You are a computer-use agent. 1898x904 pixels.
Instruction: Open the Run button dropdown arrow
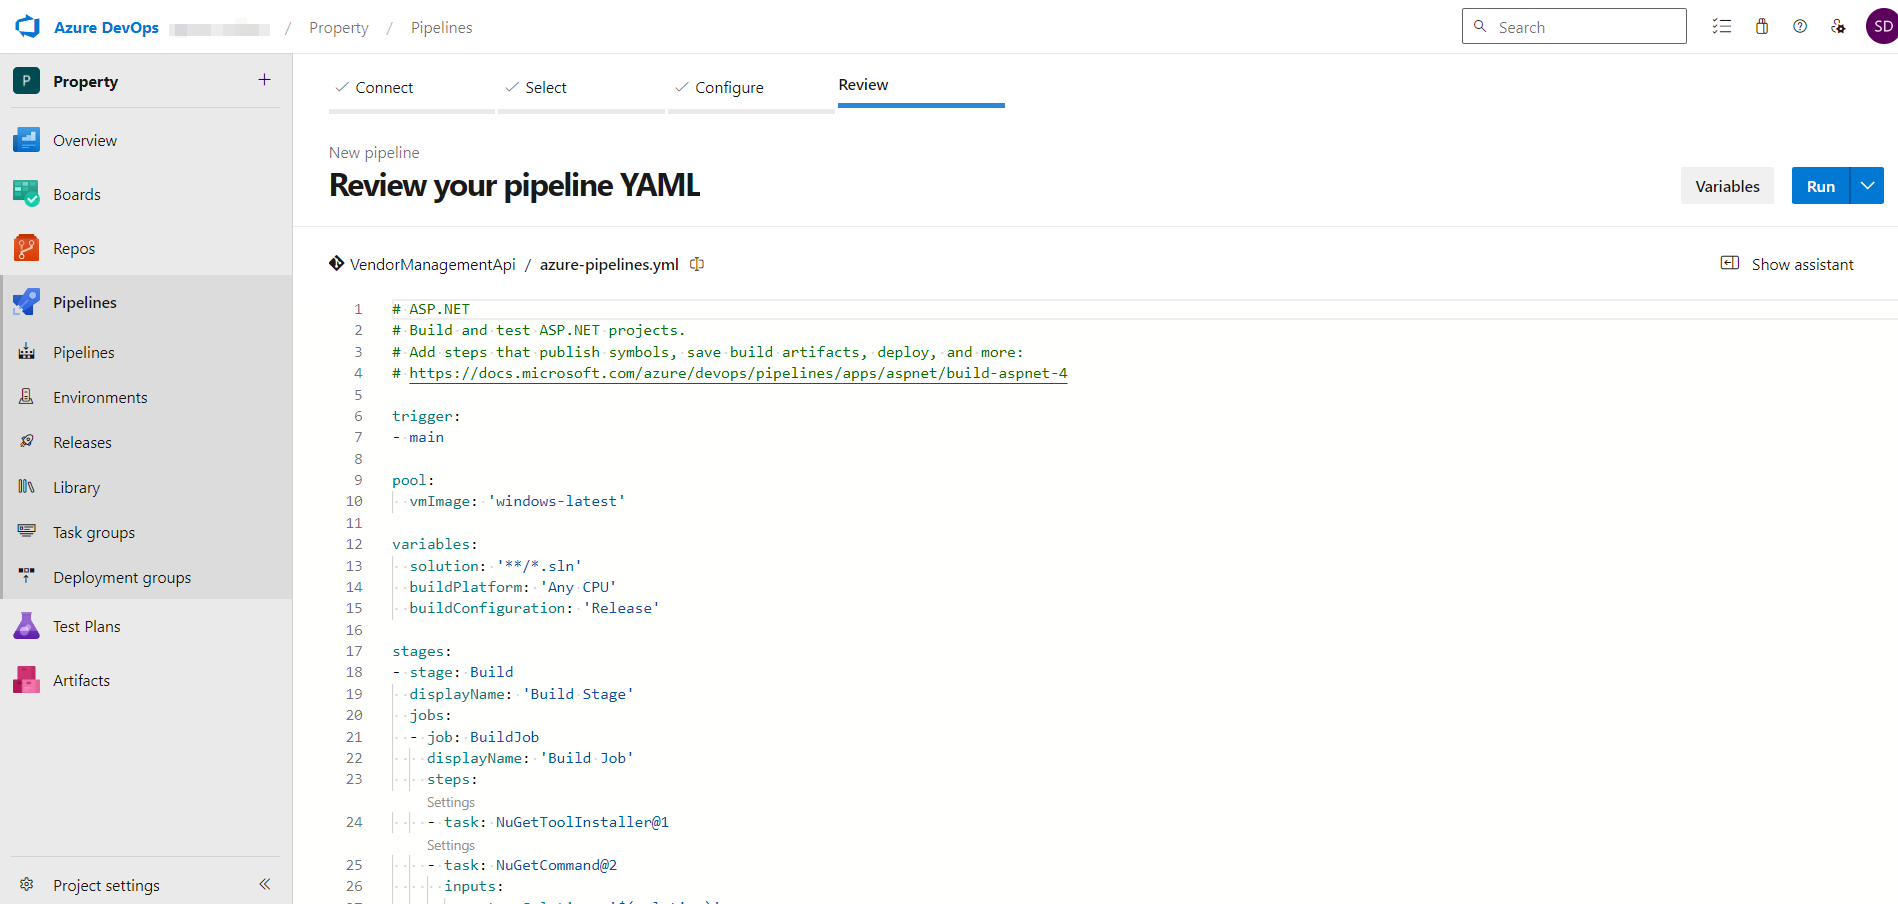(x=1867, y=186)
